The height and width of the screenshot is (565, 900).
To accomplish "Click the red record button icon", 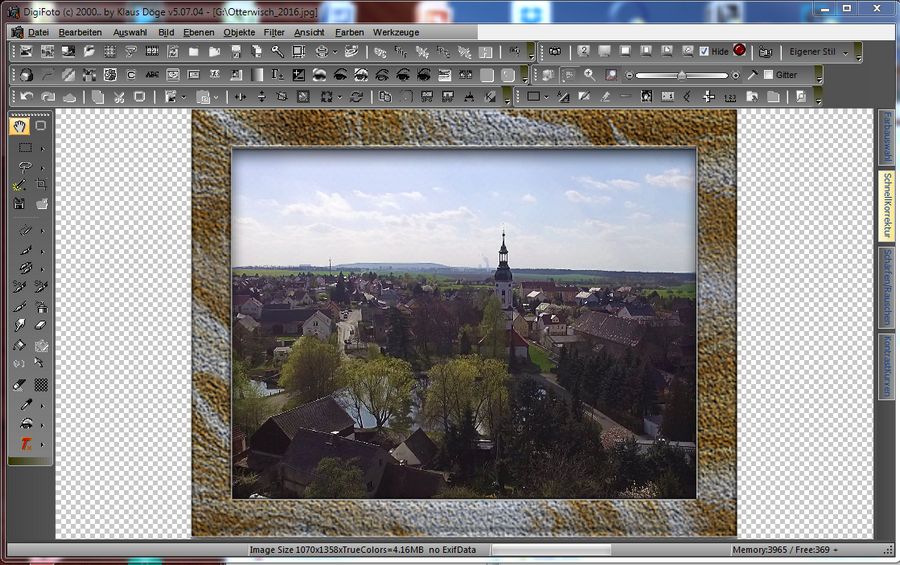I will 739,51.
